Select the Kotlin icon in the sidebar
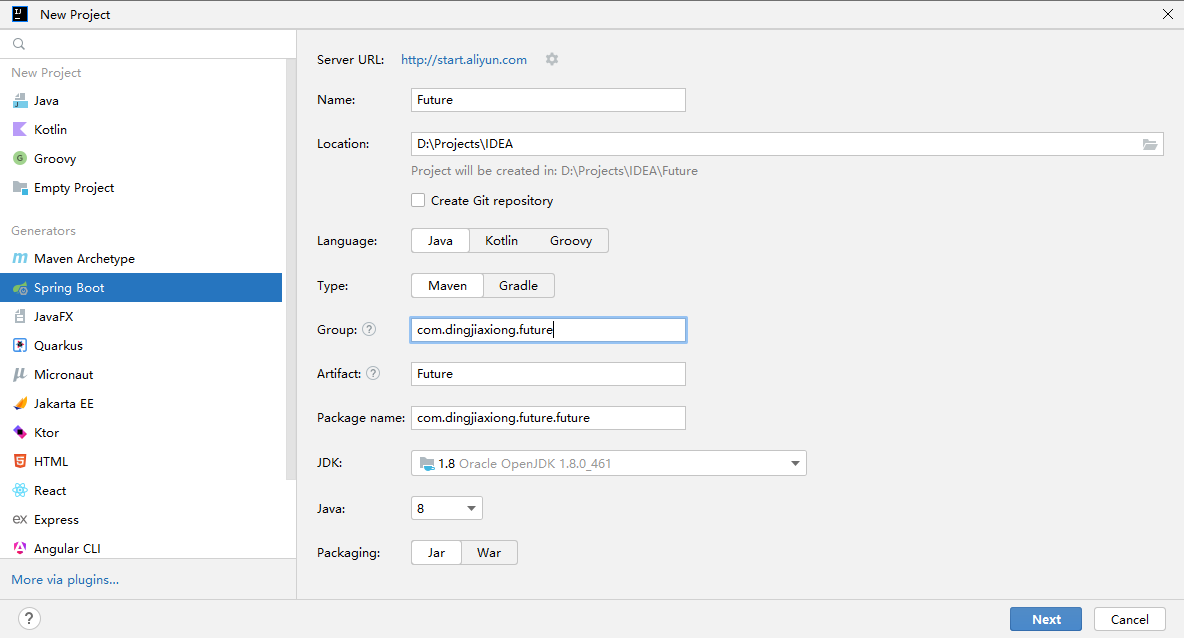Screen dimensions: 1184x638 (20, 130)
